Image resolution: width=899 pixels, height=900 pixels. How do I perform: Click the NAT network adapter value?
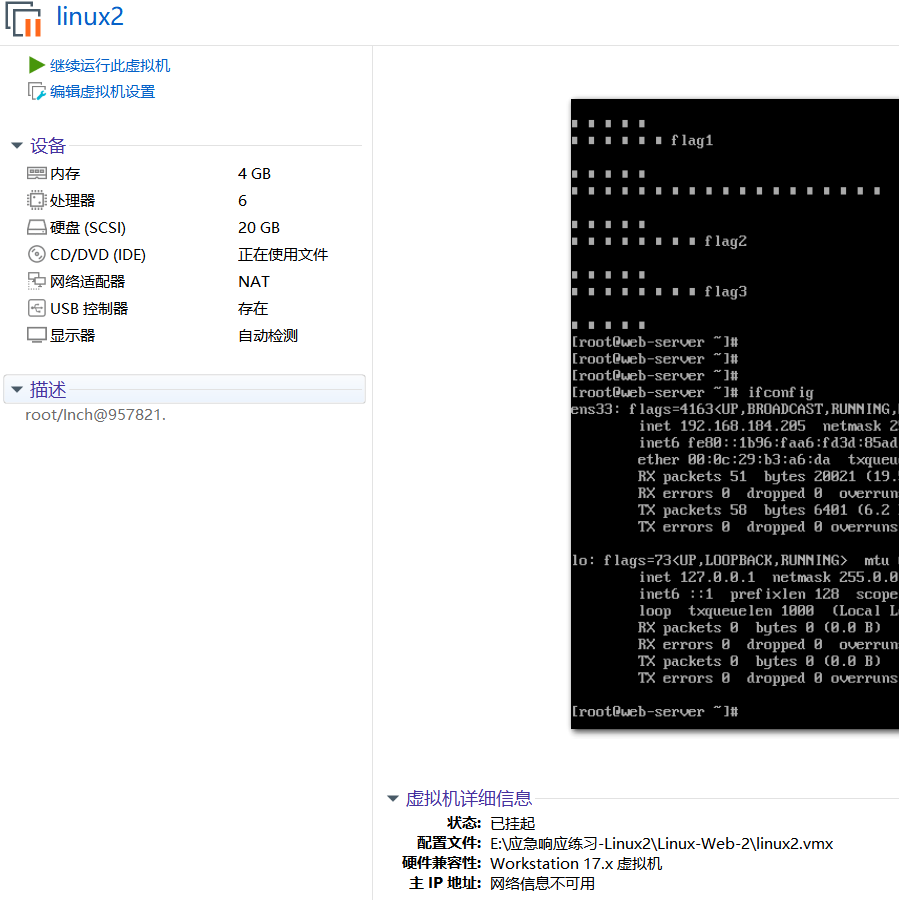coord(254,281)
